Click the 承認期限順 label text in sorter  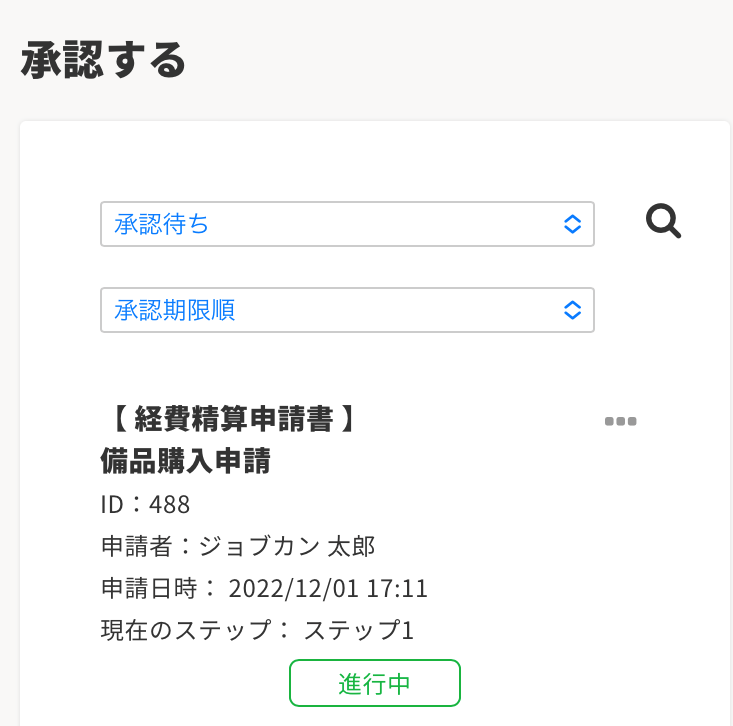click(175, 310)
